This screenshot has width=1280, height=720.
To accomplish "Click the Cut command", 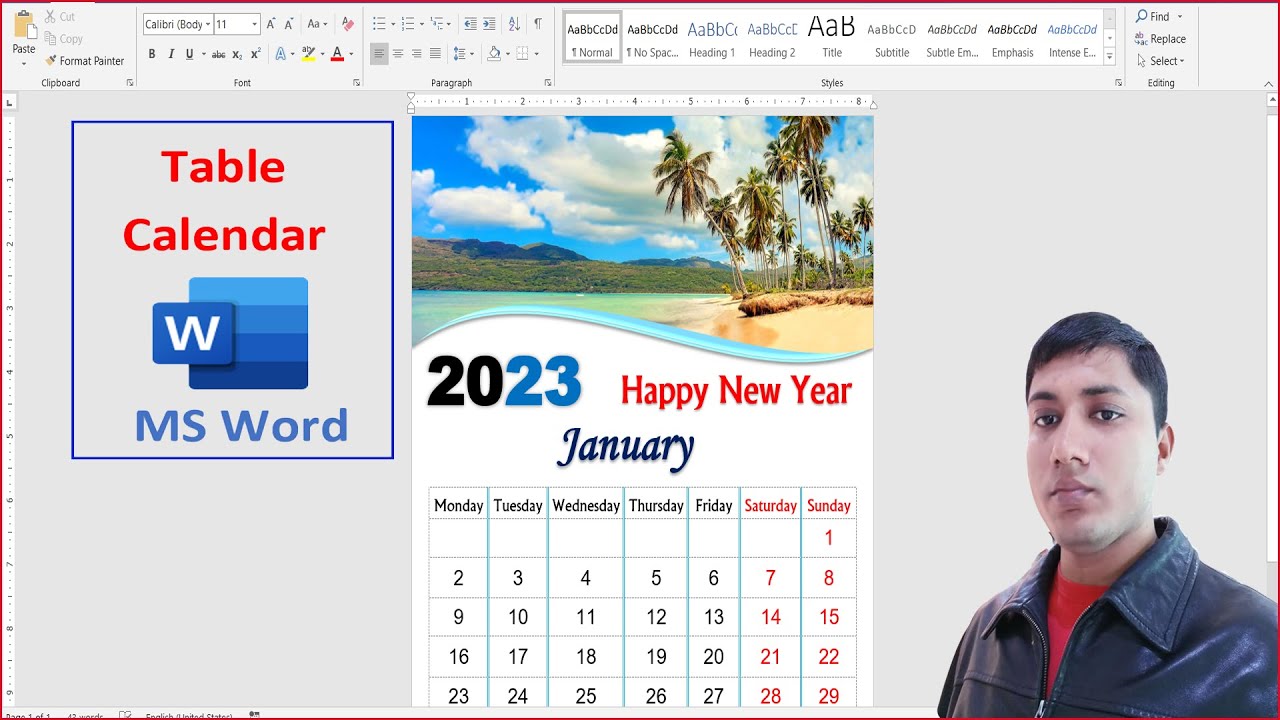I will [x=60, y=17].
